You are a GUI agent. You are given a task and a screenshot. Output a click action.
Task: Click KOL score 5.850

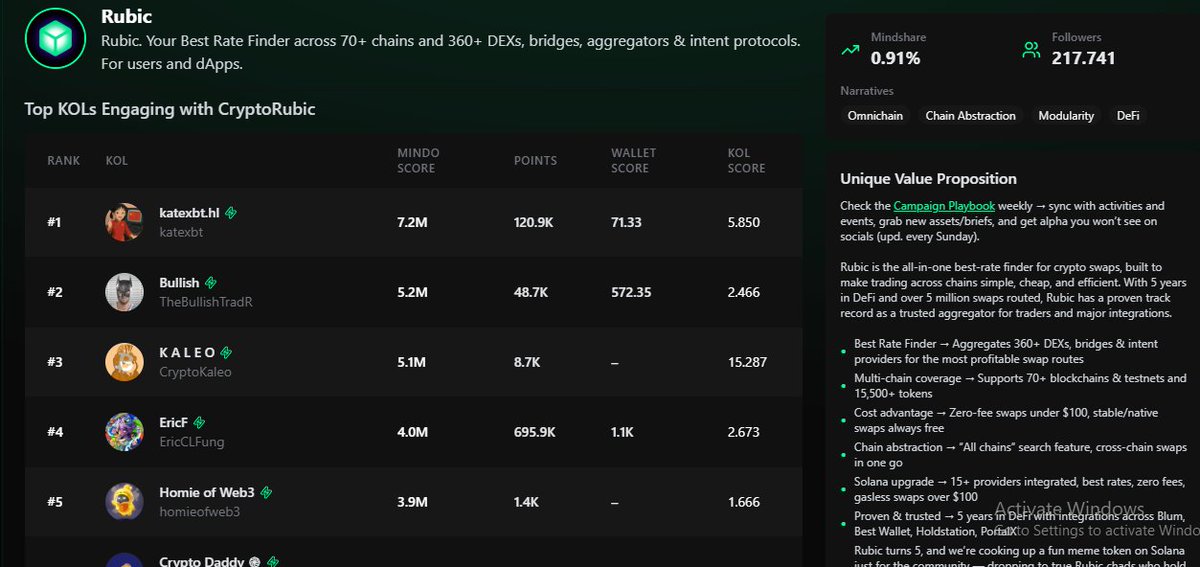(x=744, y=222)
